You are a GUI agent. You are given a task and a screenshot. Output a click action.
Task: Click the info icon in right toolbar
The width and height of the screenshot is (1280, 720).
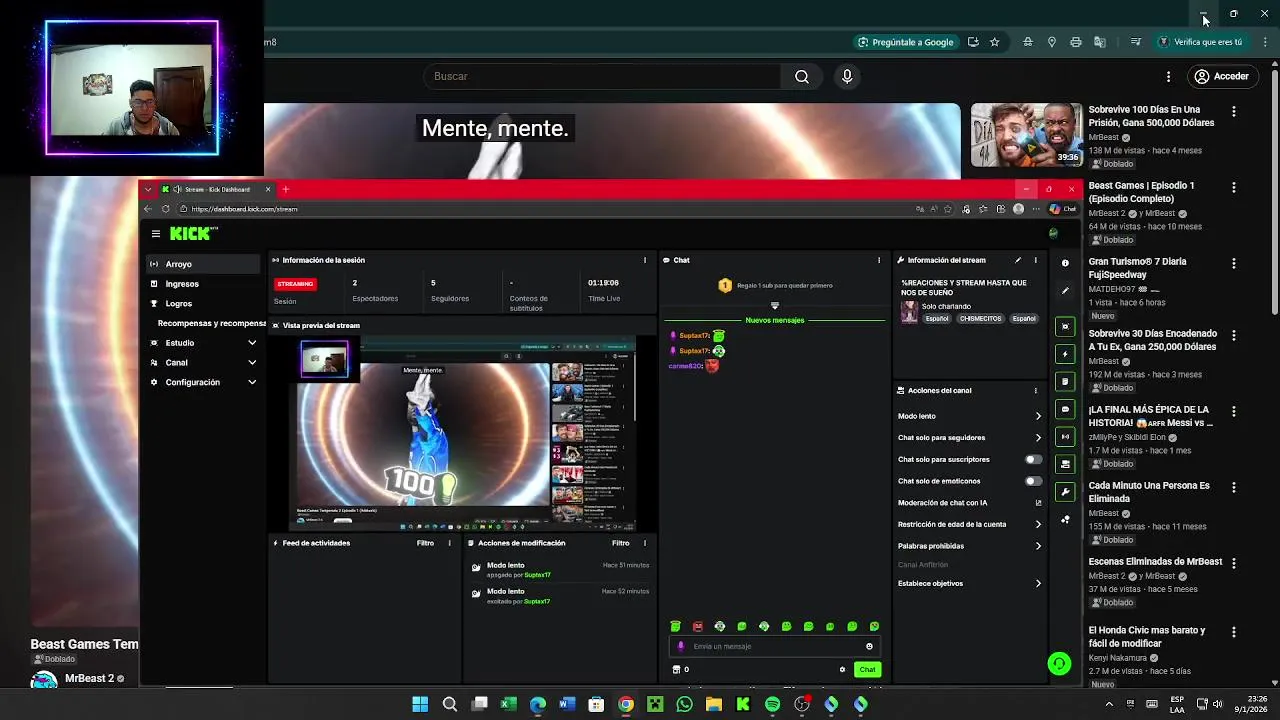pyautogui.click(x=1065, y=263)
